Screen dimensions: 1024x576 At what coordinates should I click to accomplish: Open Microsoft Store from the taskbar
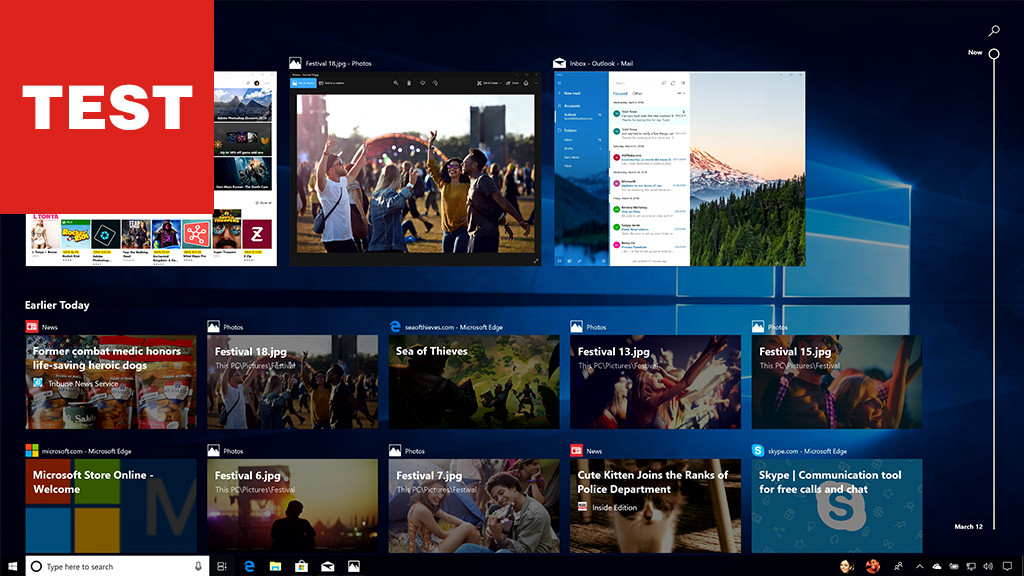click(x=301, y=566)
